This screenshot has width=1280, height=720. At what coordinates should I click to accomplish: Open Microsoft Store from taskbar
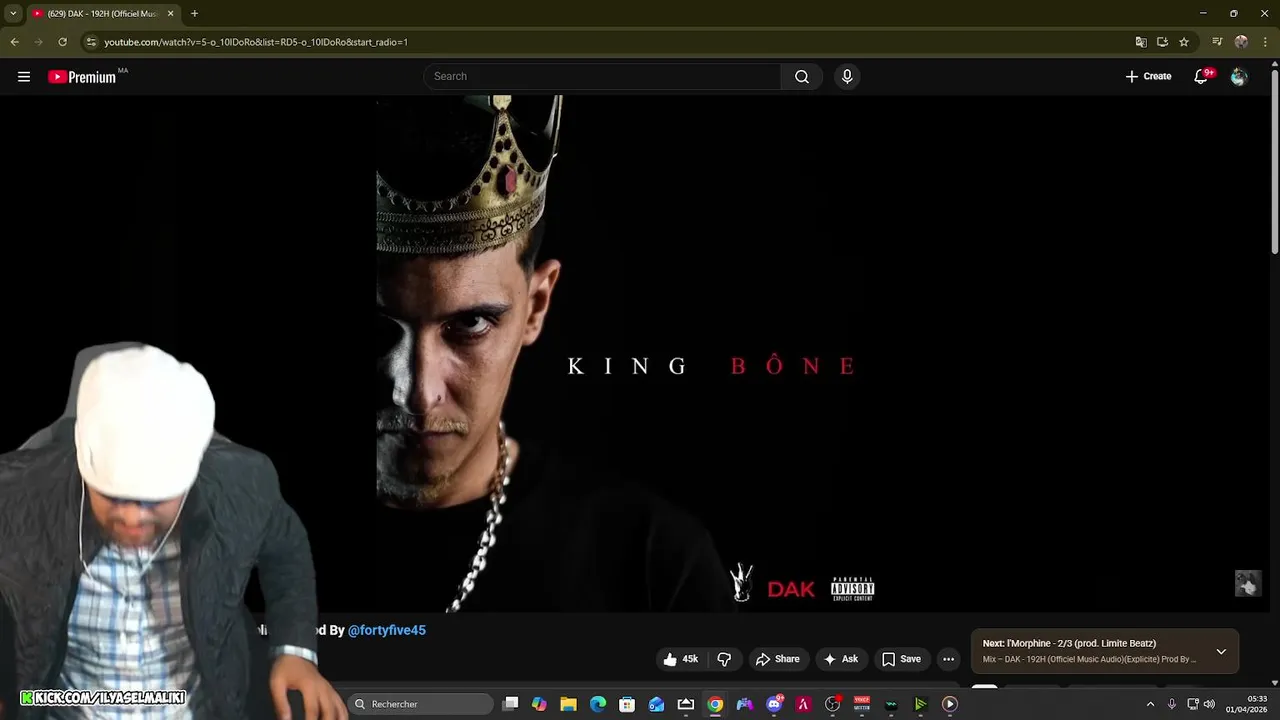[x=627, y=704]
